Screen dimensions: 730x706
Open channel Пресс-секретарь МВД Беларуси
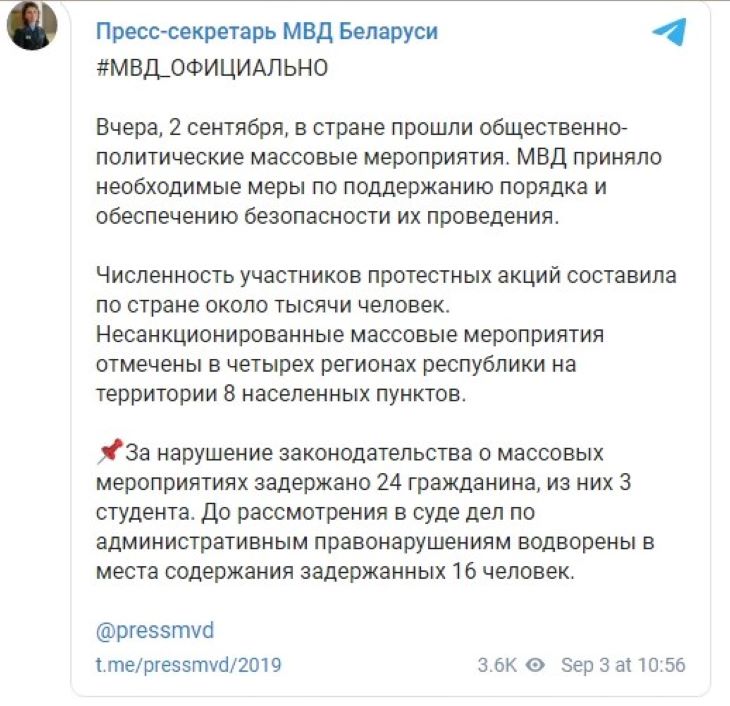click(x=266, y=32)
